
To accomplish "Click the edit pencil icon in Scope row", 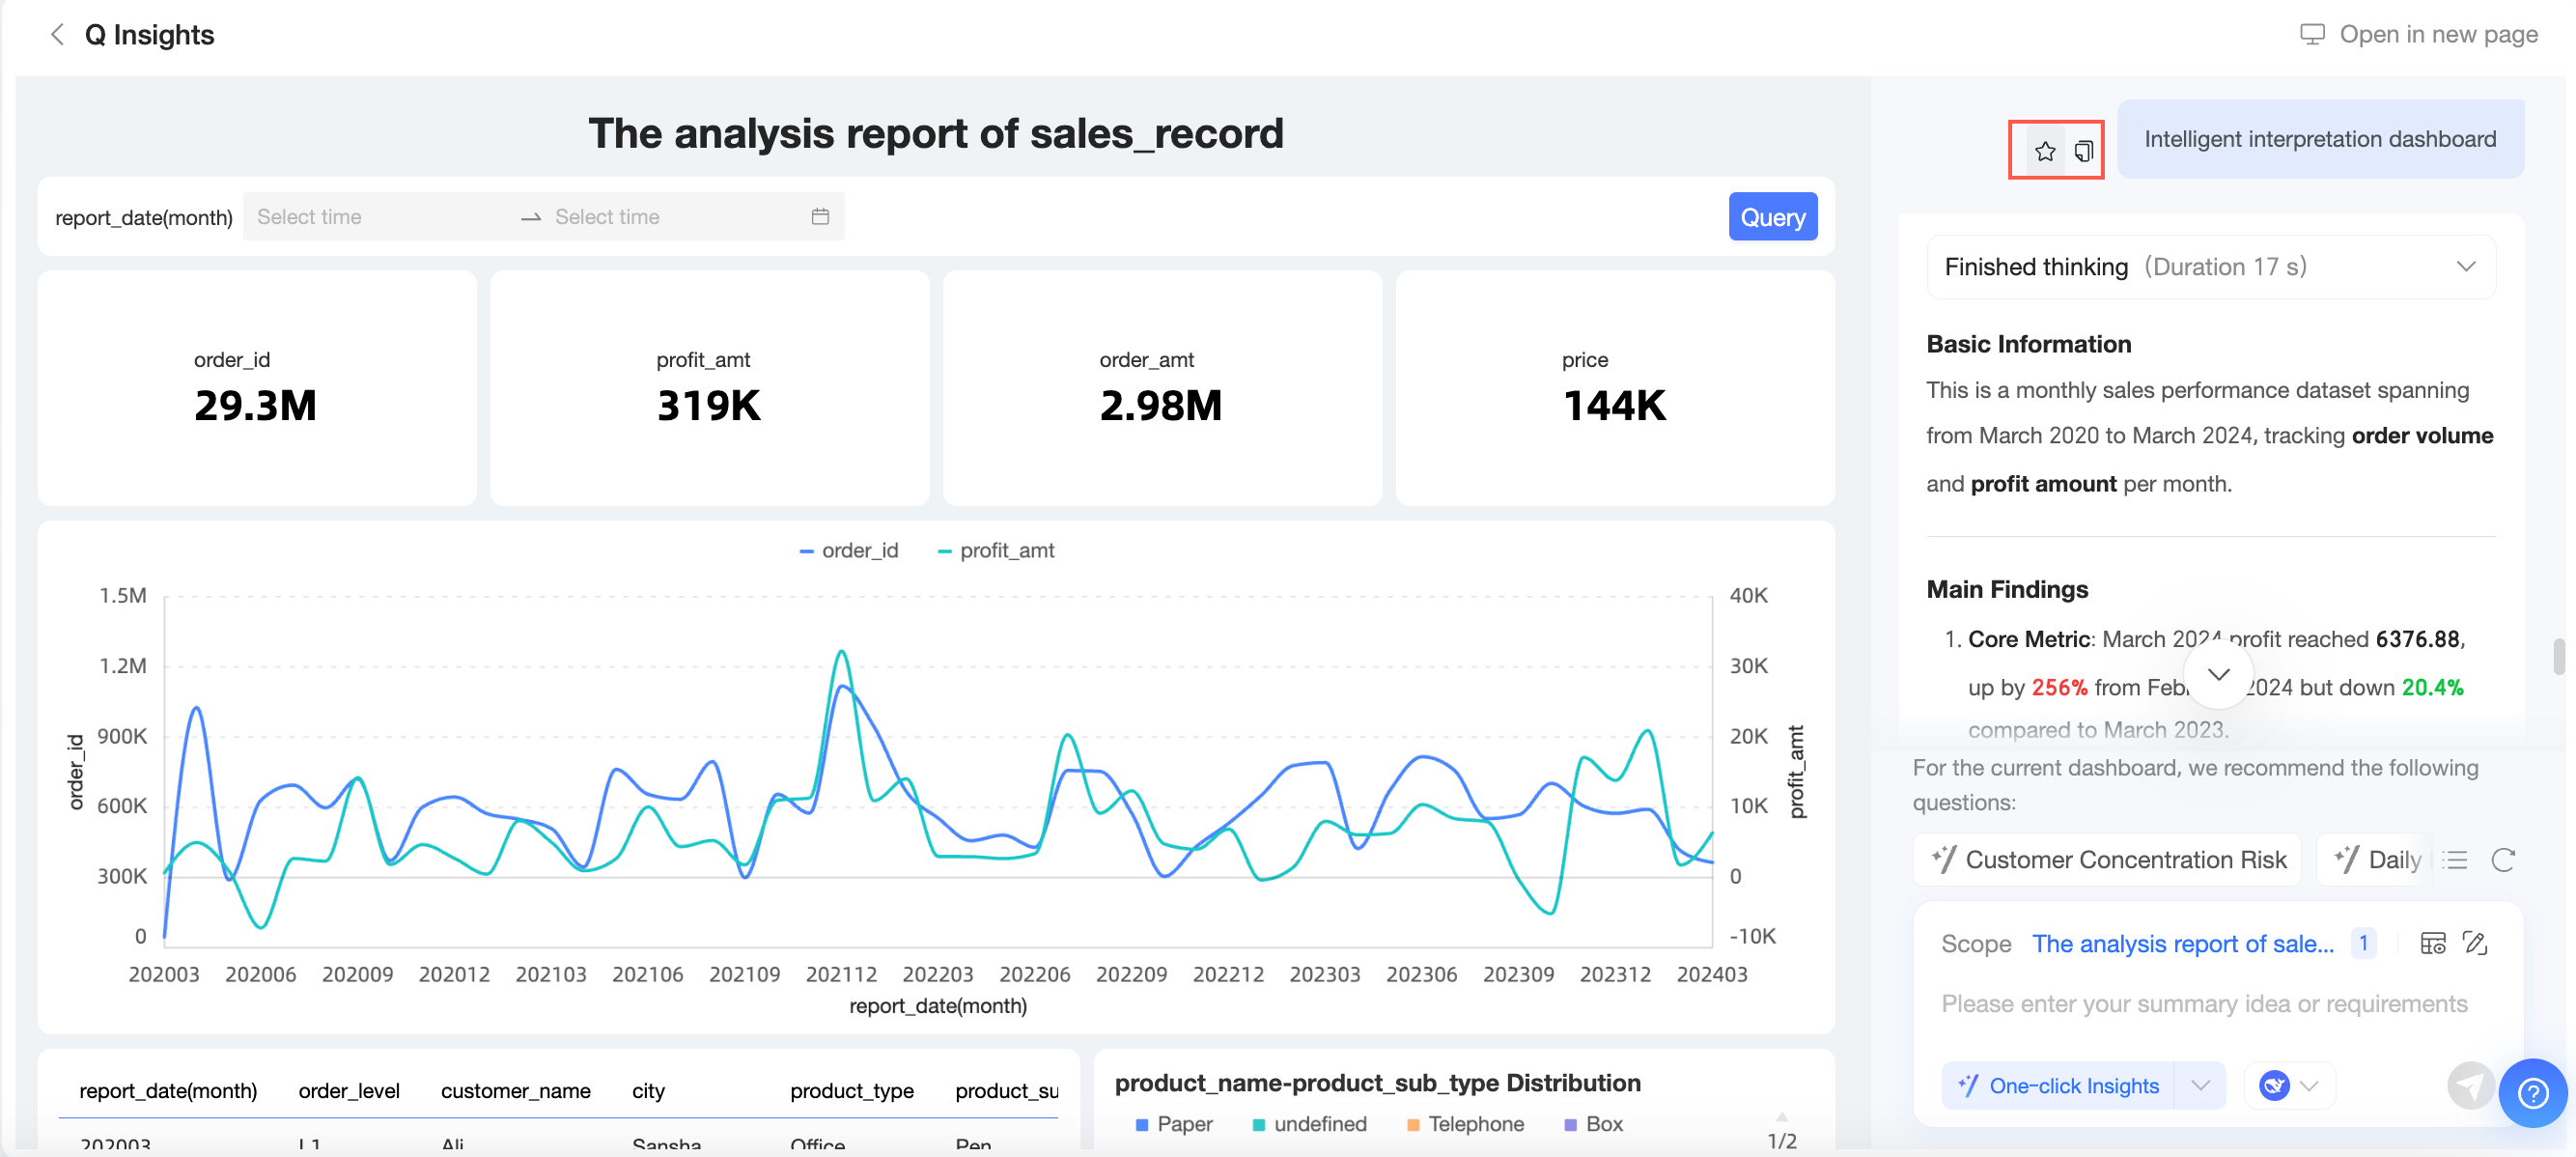I will [x=2475, y=943].
